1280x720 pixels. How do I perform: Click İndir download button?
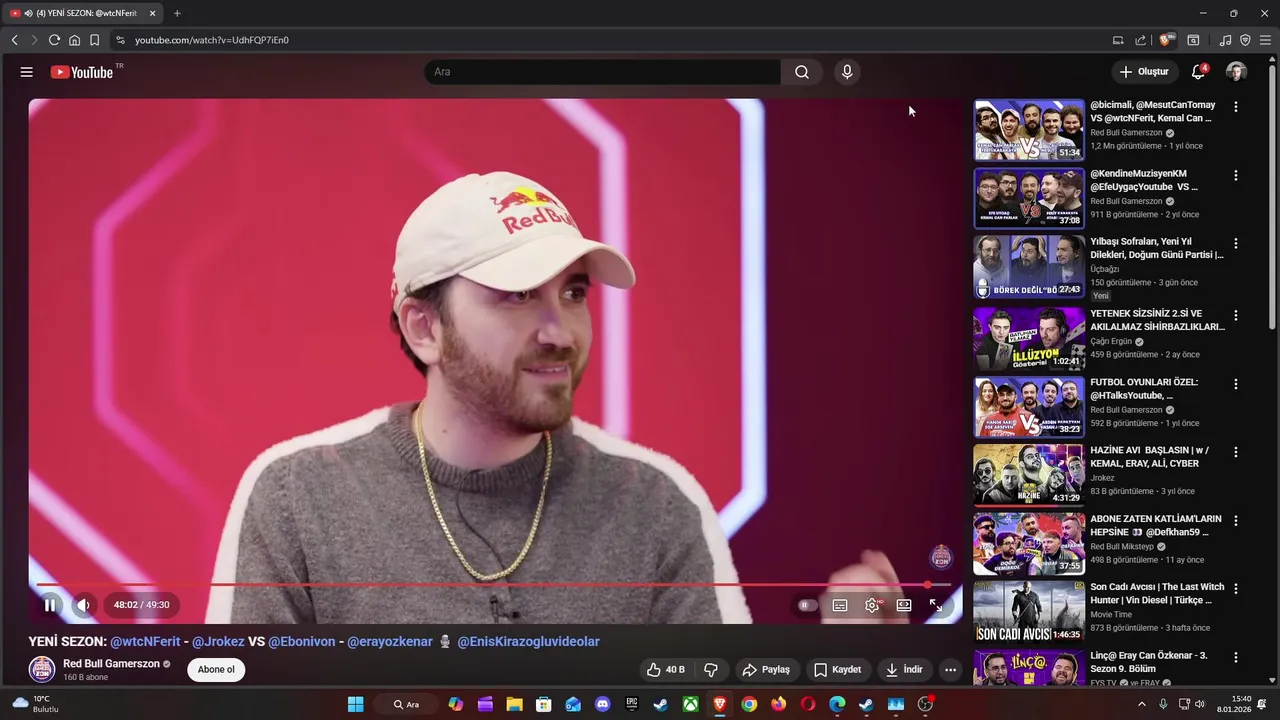click(x=904, y=669)
